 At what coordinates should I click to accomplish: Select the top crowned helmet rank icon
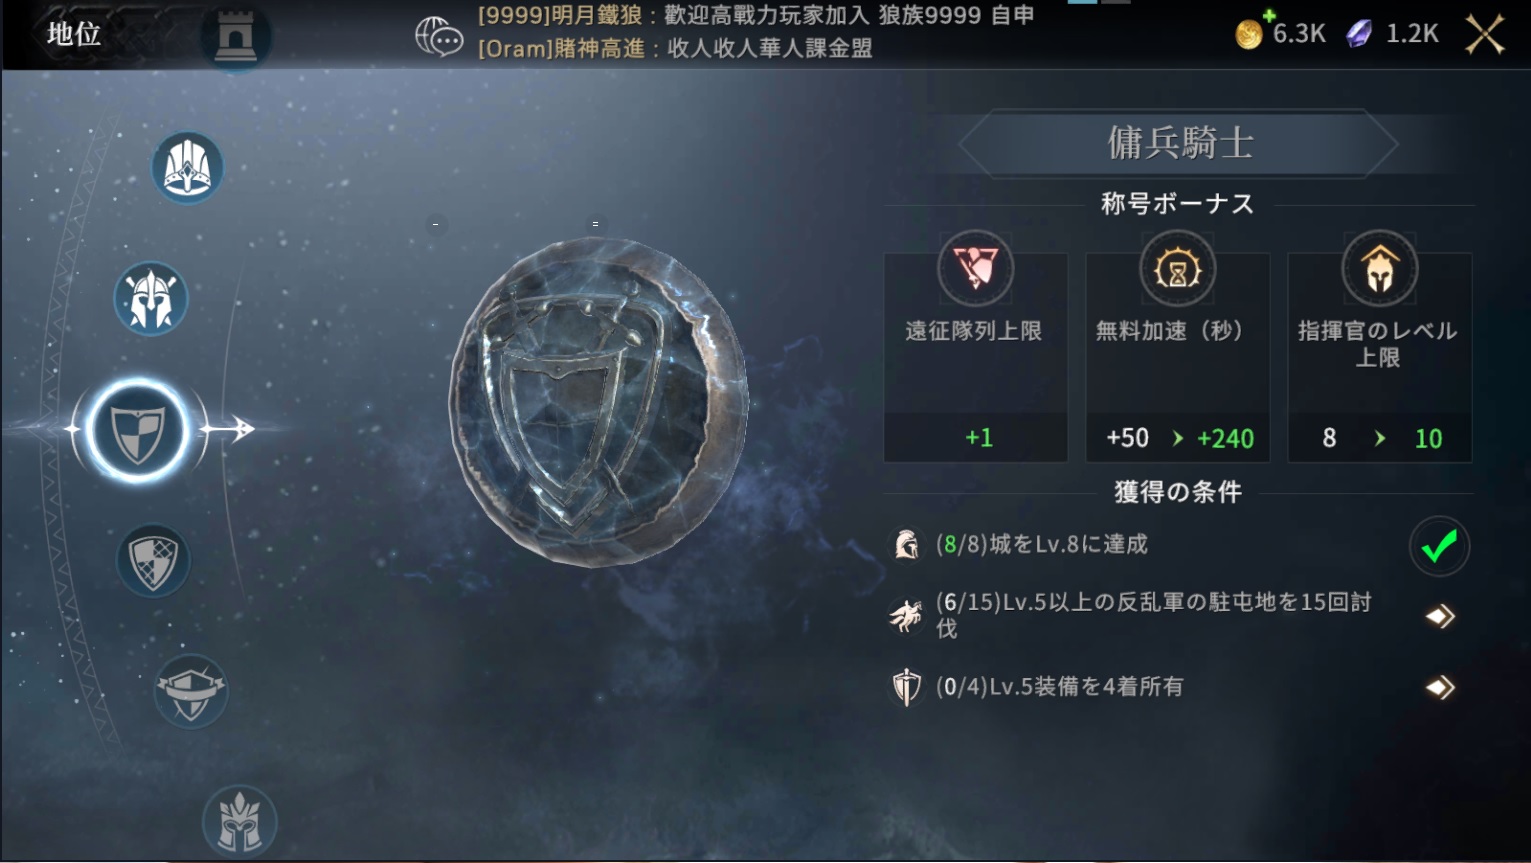[x=187, y=167]
